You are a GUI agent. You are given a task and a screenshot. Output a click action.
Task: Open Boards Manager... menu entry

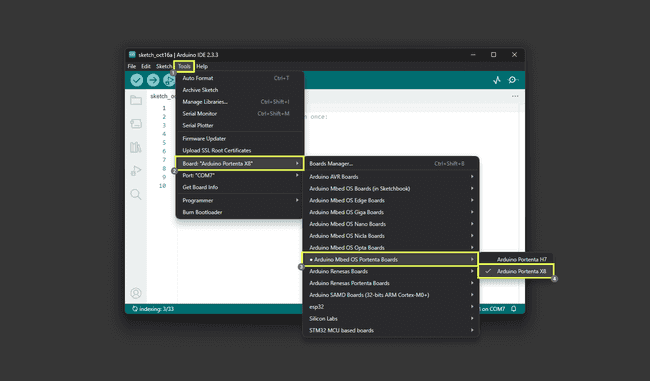391,163
